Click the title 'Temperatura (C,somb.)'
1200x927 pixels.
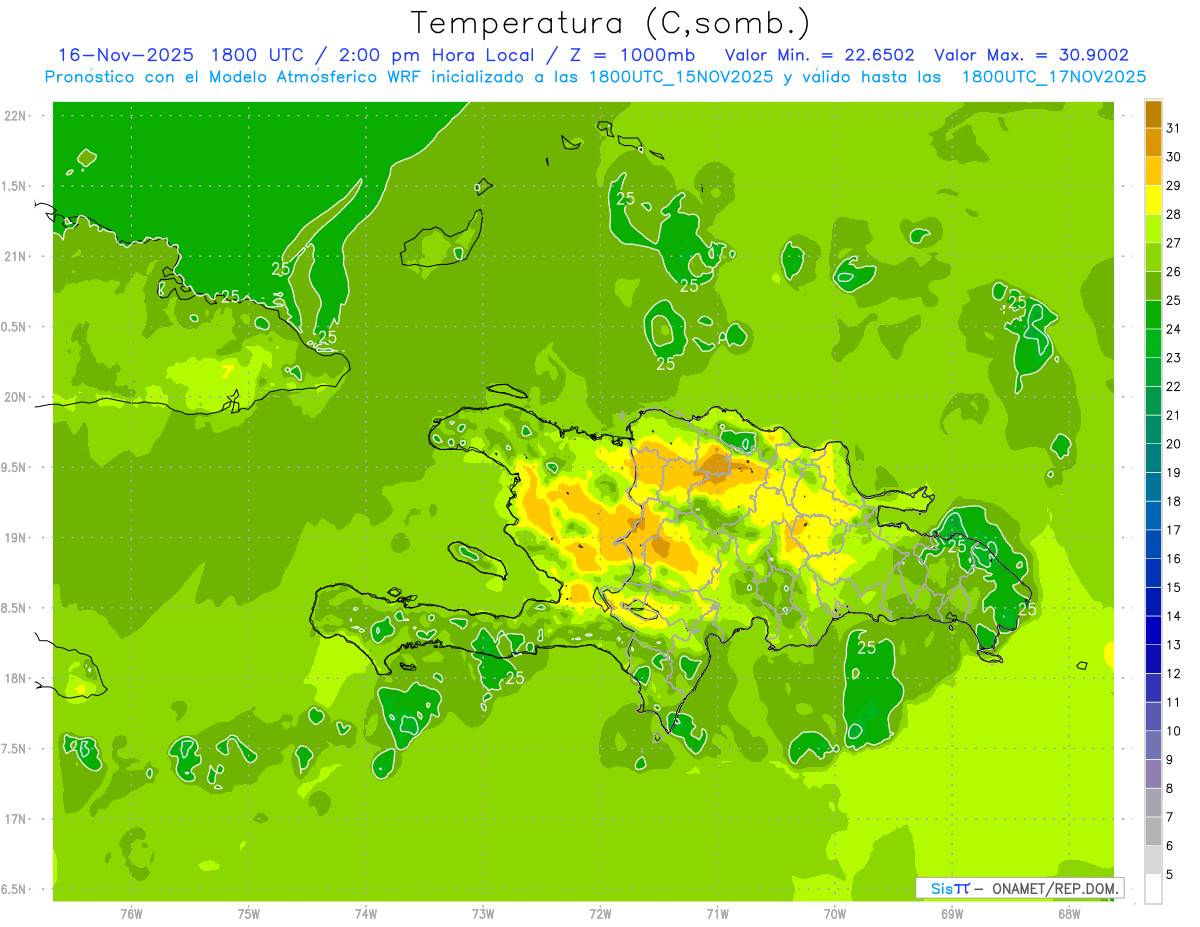pyautogui.click(x=611, y=23)
